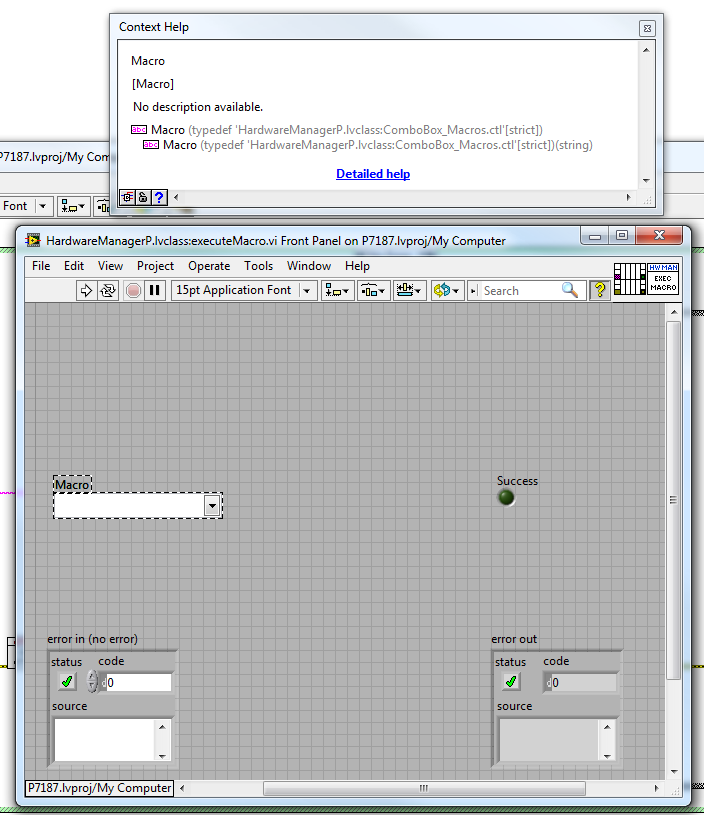This screenshot has height=815, width=704.
Task: Click the LabVIEW icon in title bar
Action: [x=33, y=240]
